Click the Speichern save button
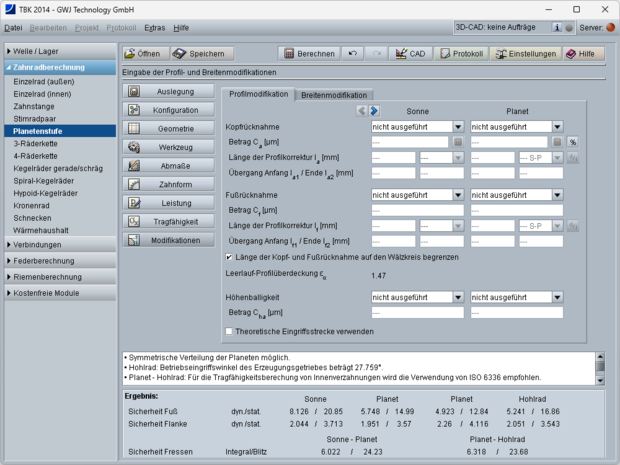This screenshot has height=465, width=620. coord(203,53)
